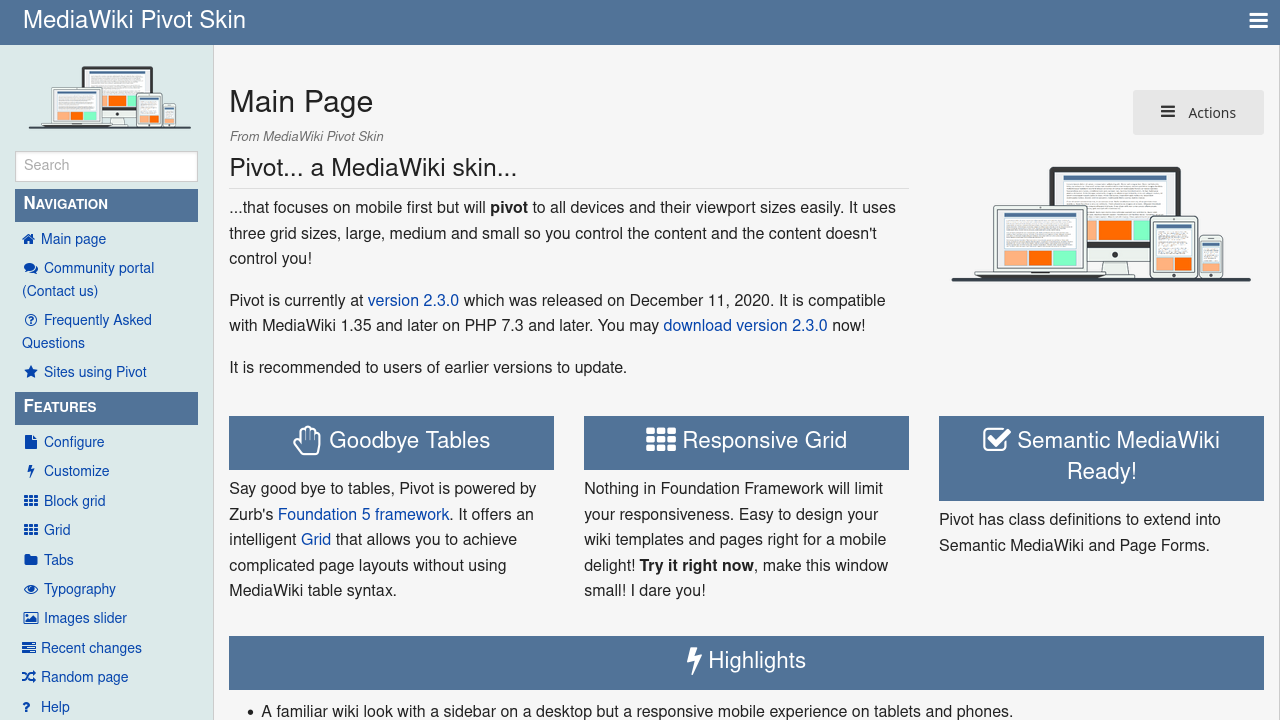The height and width of the screenshot is (720, 1280).
Task: Click the bolt icon in Highlights header
Action: (x=694, y=660)
